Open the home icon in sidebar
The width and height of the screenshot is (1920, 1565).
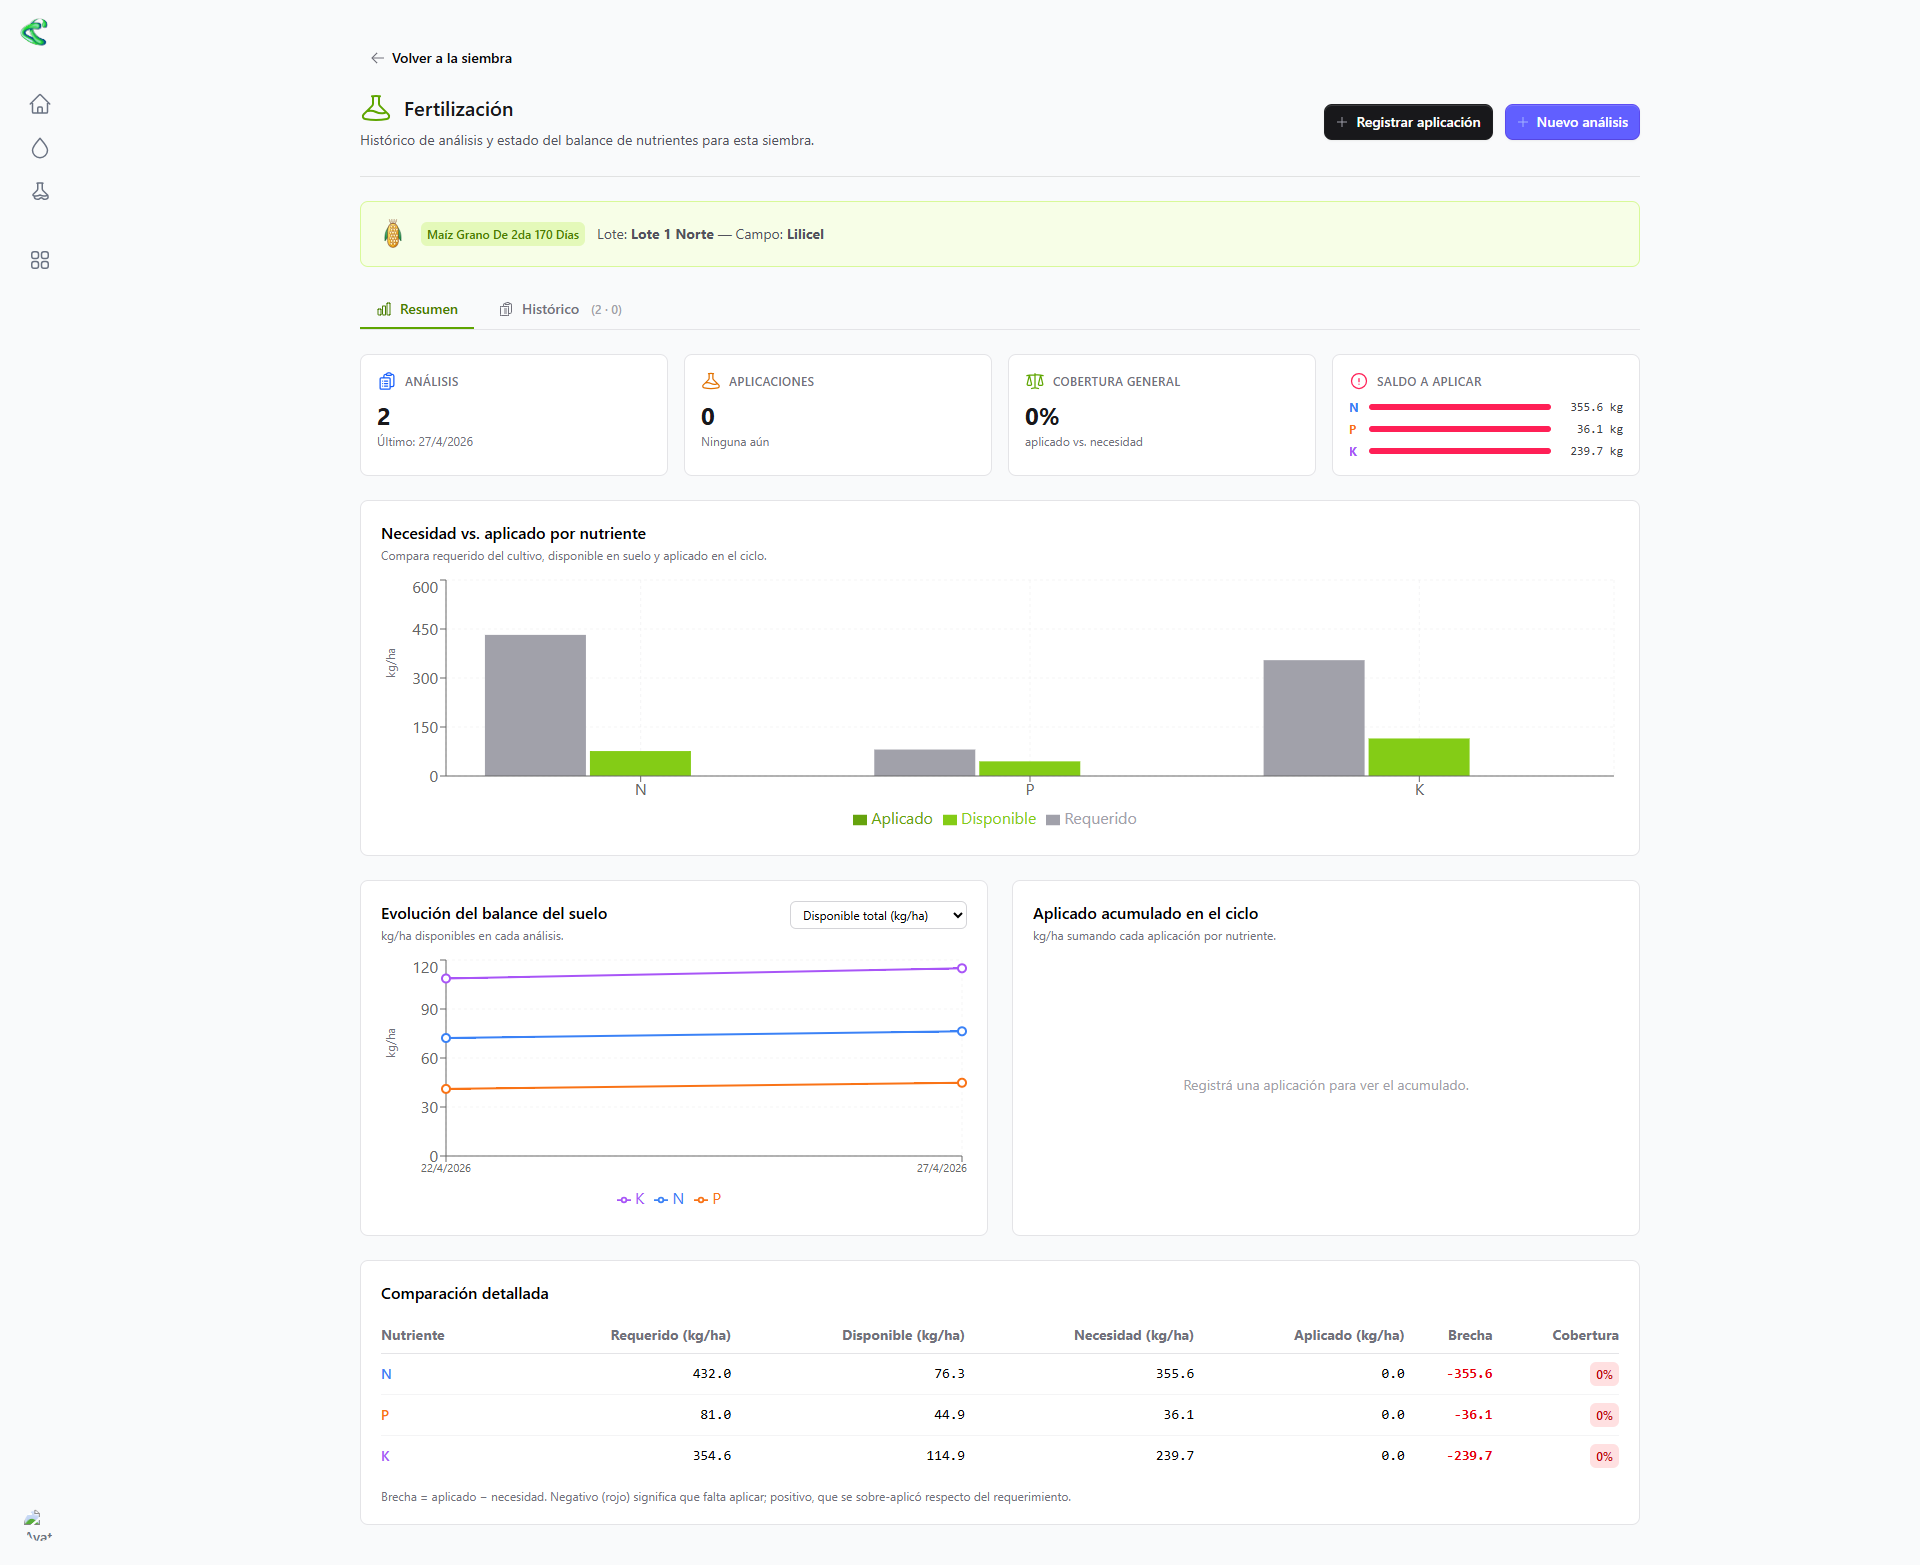(40, 104)
